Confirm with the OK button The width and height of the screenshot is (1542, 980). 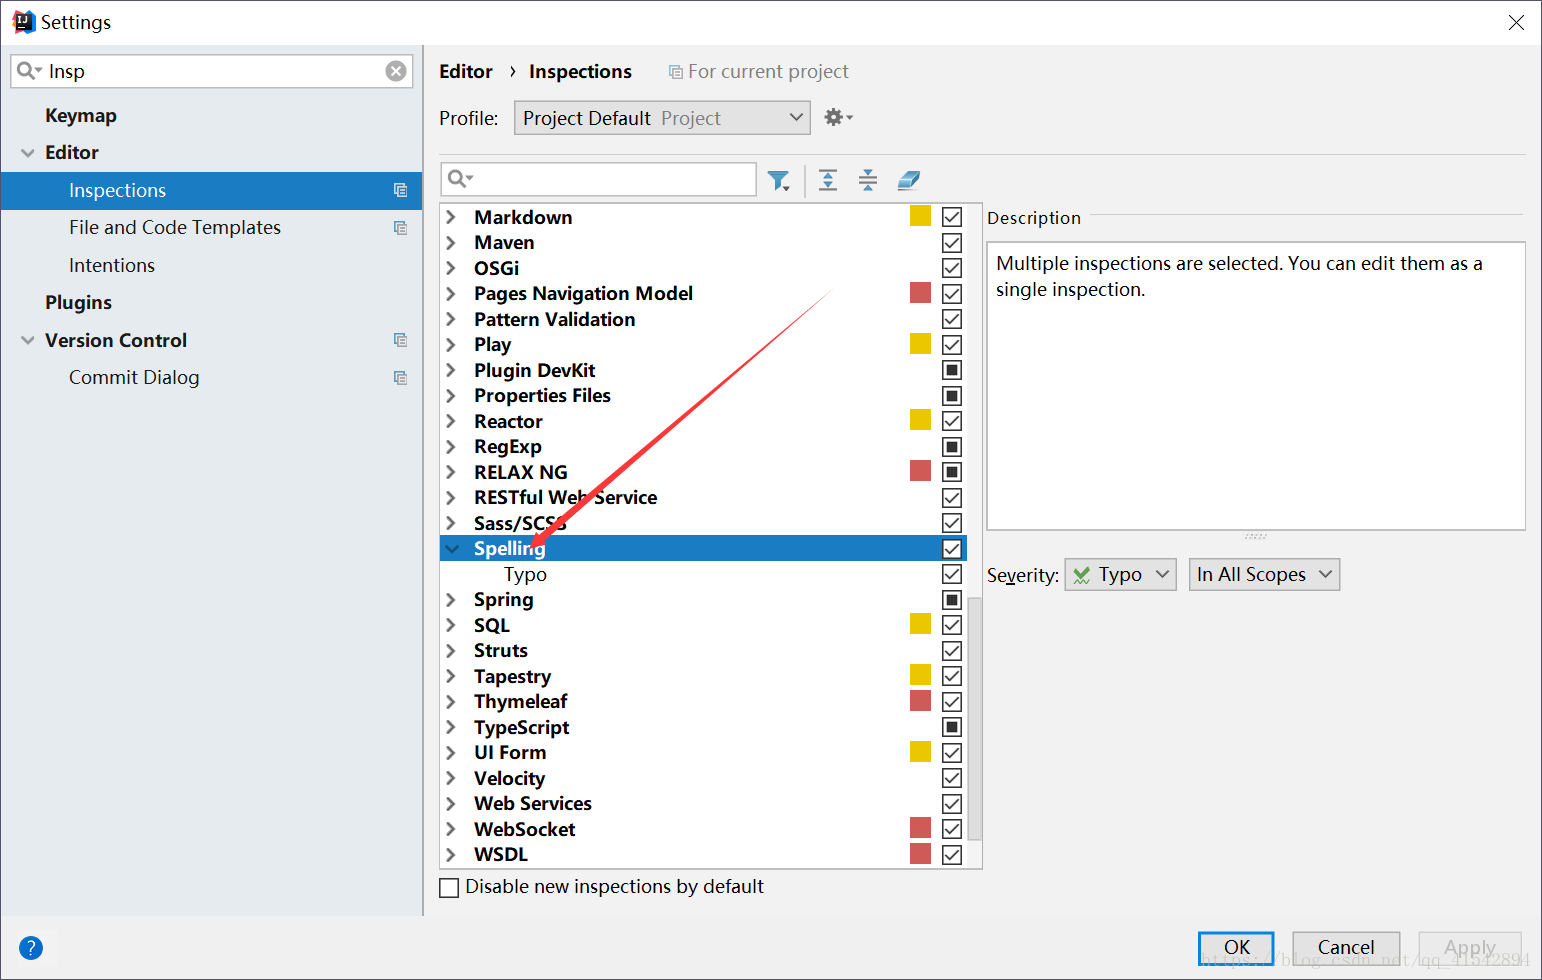[1236, 948]
